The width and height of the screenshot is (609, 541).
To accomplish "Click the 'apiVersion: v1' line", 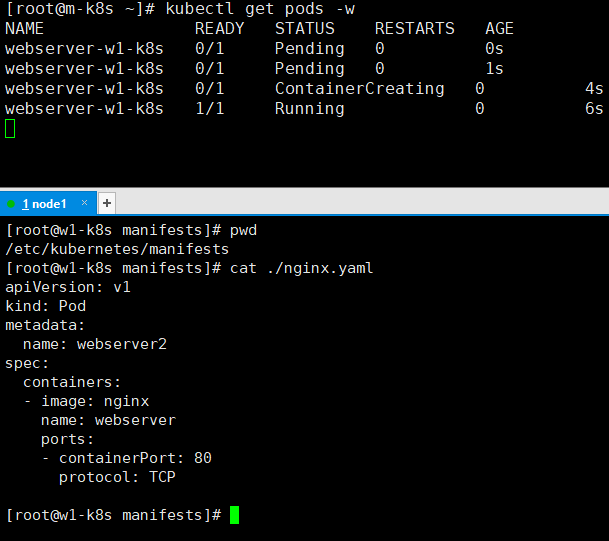I will 68,287.
